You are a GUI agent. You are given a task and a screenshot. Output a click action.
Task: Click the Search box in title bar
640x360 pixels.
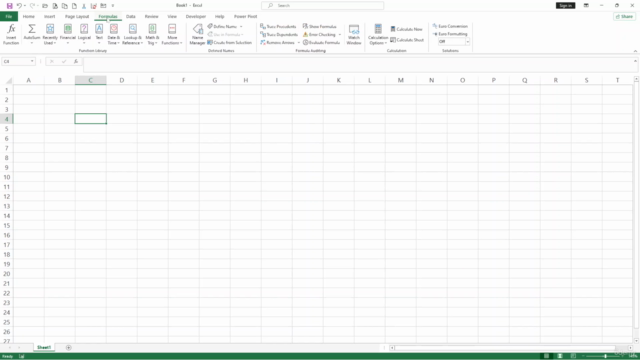[x=322, y=6]
